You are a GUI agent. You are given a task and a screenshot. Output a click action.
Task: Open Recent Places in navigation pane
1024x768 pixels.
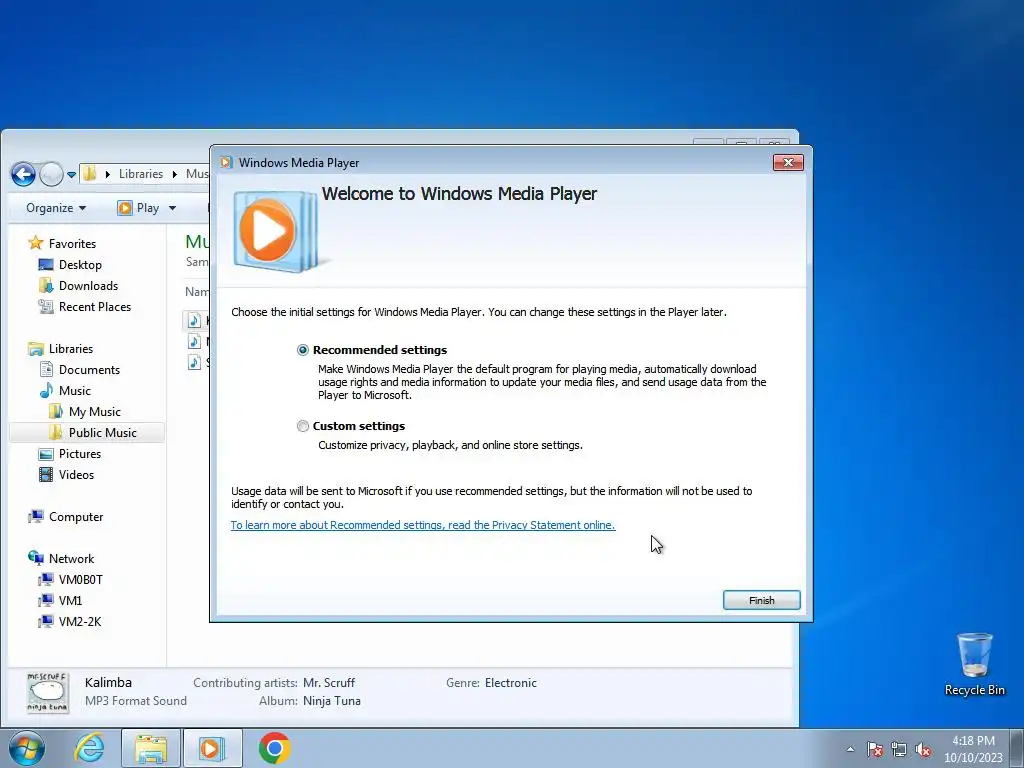pos(95,306)
